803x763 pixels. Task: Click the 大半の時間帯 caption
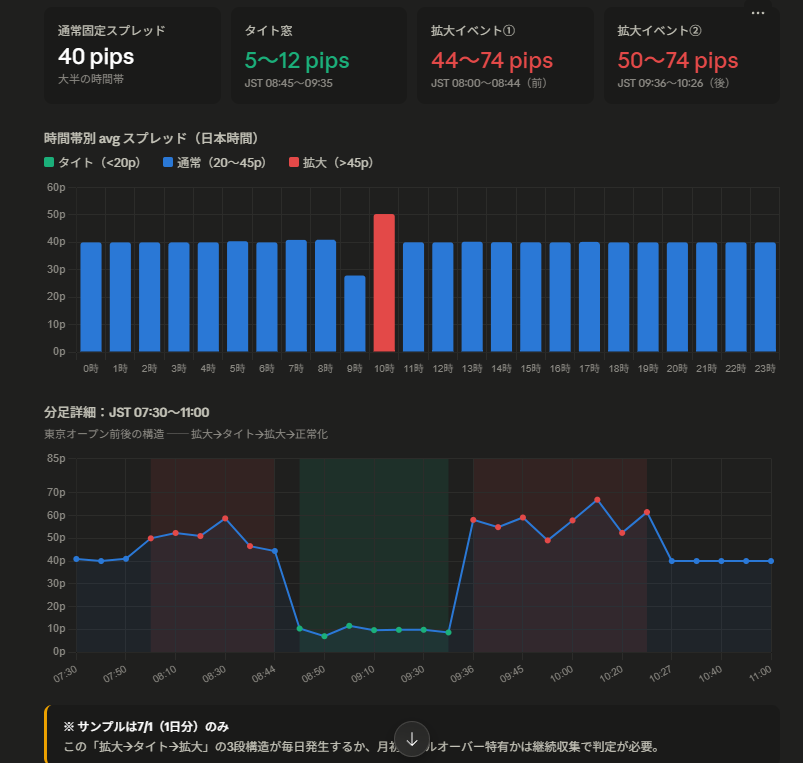tap(91, 79)
